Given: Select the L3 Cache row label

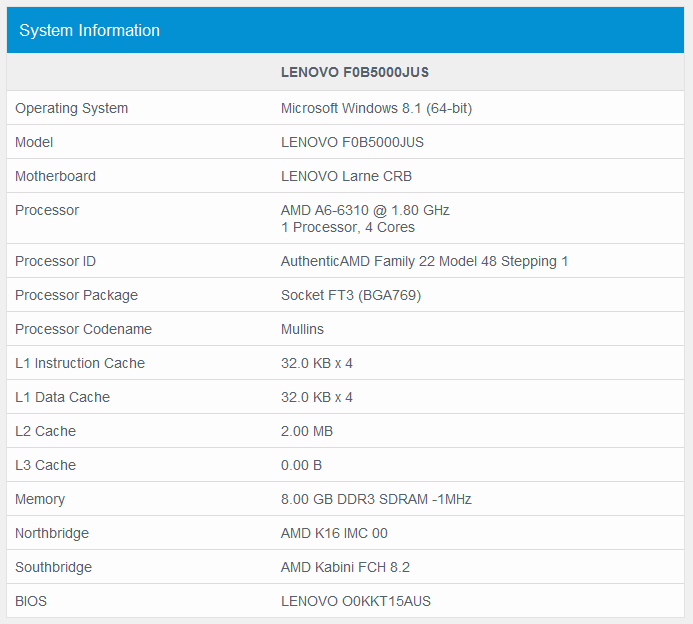Looking at the screenshot, I should [46, 465].
